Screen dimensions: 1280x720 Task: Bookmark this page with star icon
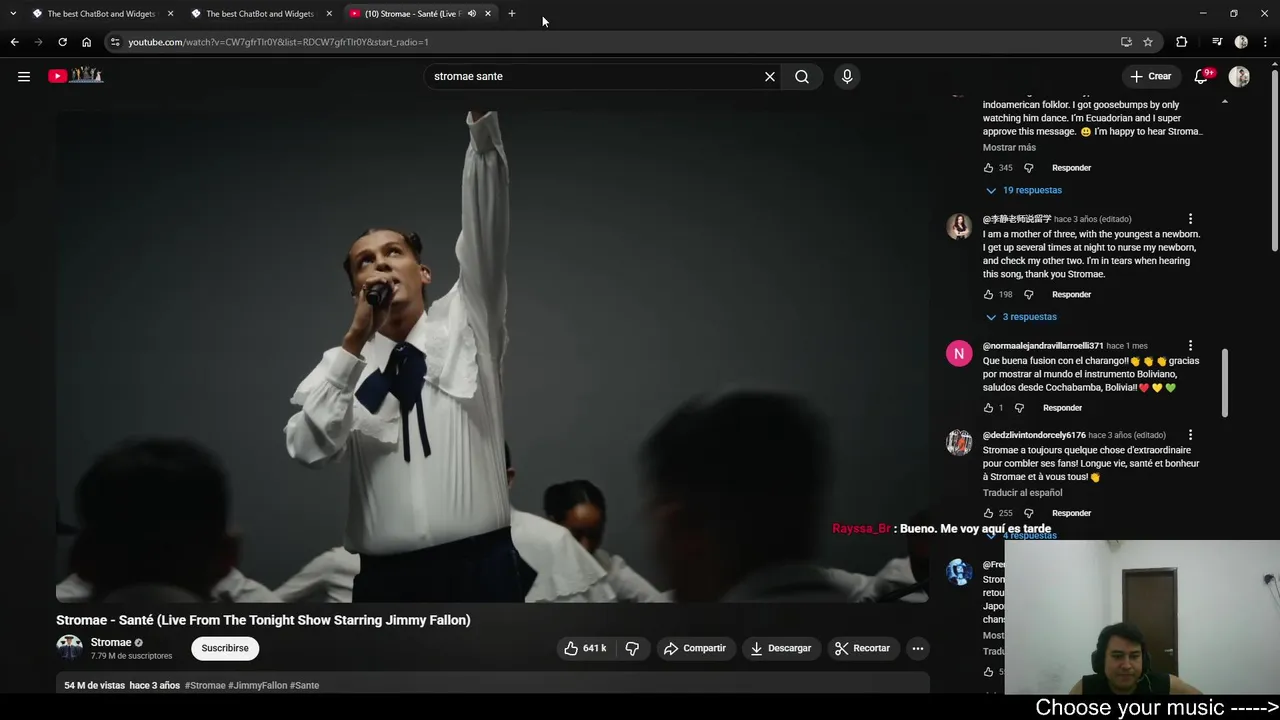1148,42
